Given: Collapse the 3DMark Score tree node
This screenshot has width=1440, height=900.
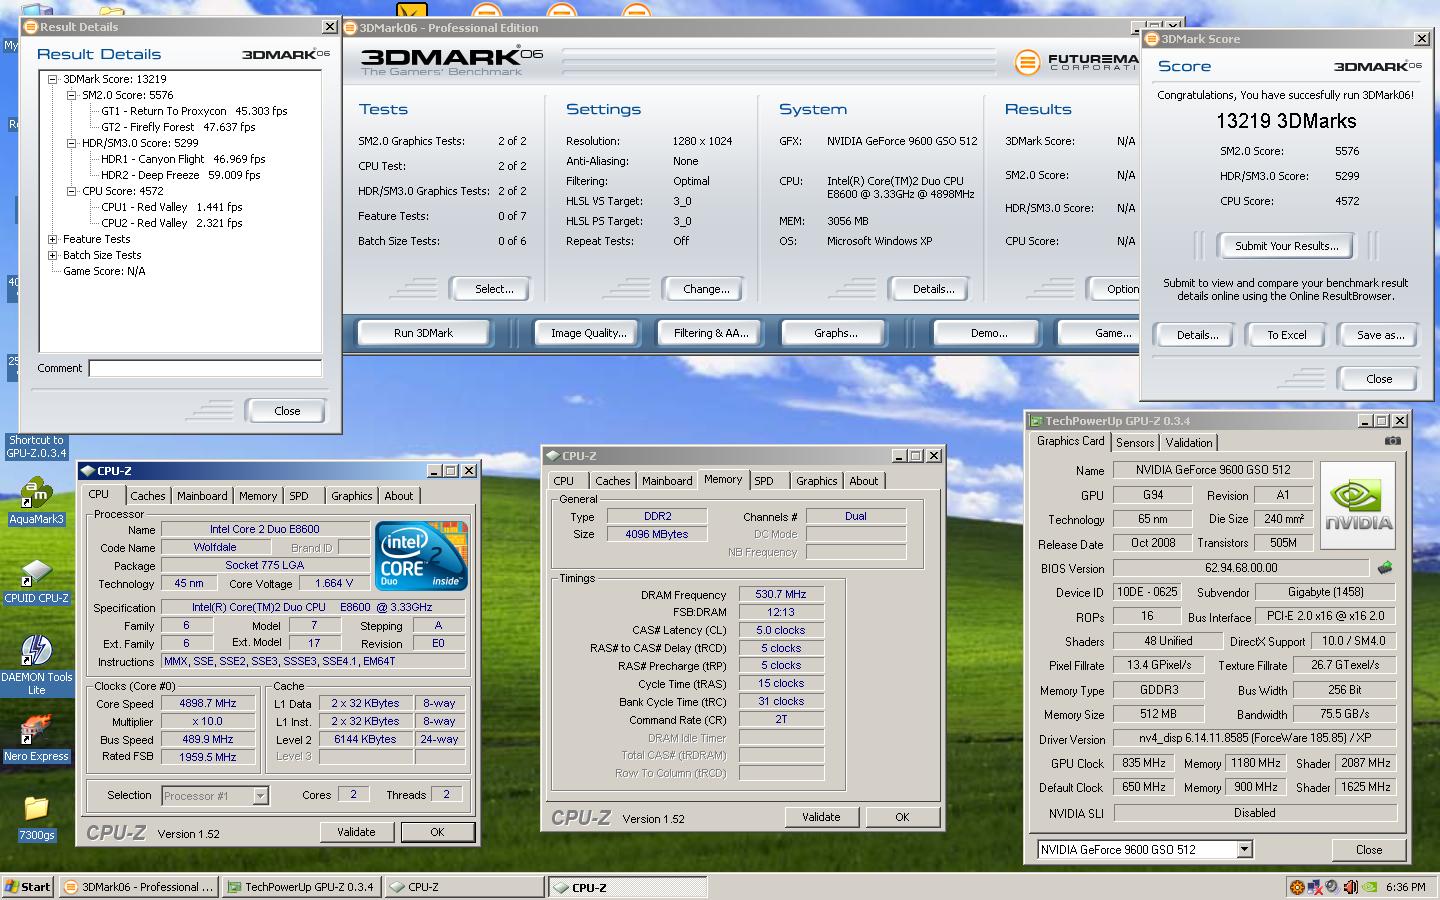Looking at the screenshot, I should (x=52, y=79).
